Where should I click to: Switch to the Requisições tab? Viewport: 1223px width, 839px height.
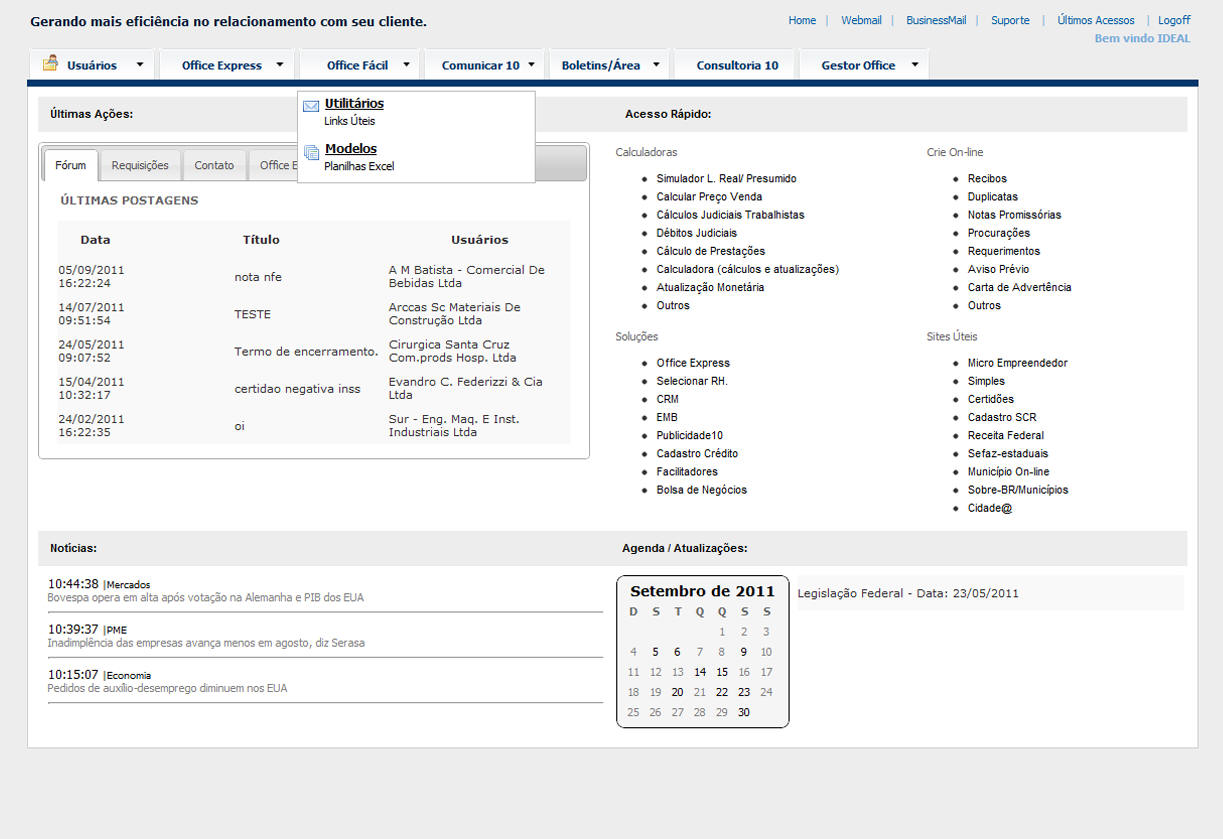pyautogui.click(x=140, y=165)
